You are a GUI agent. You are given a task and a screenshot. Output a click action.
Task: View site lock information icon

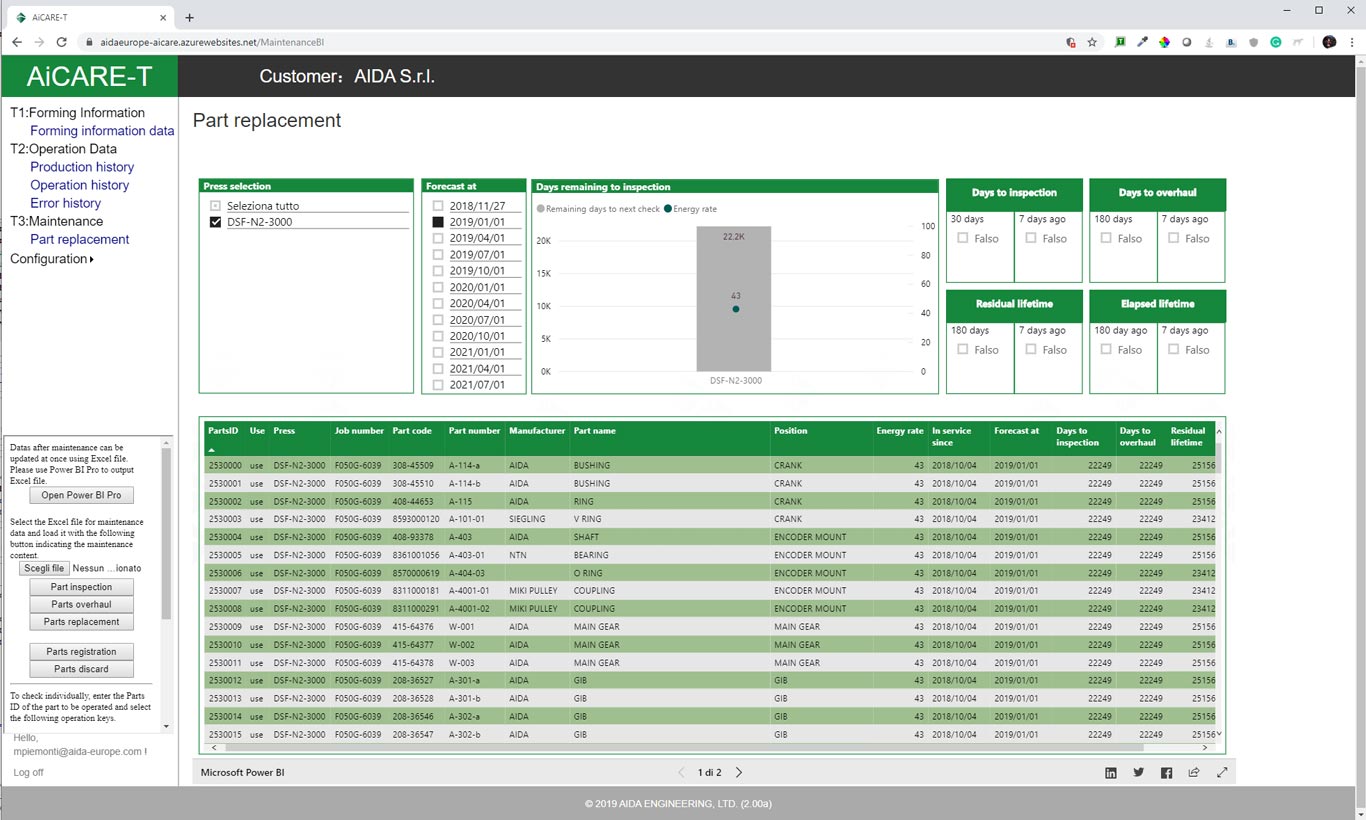coord(89,43)
